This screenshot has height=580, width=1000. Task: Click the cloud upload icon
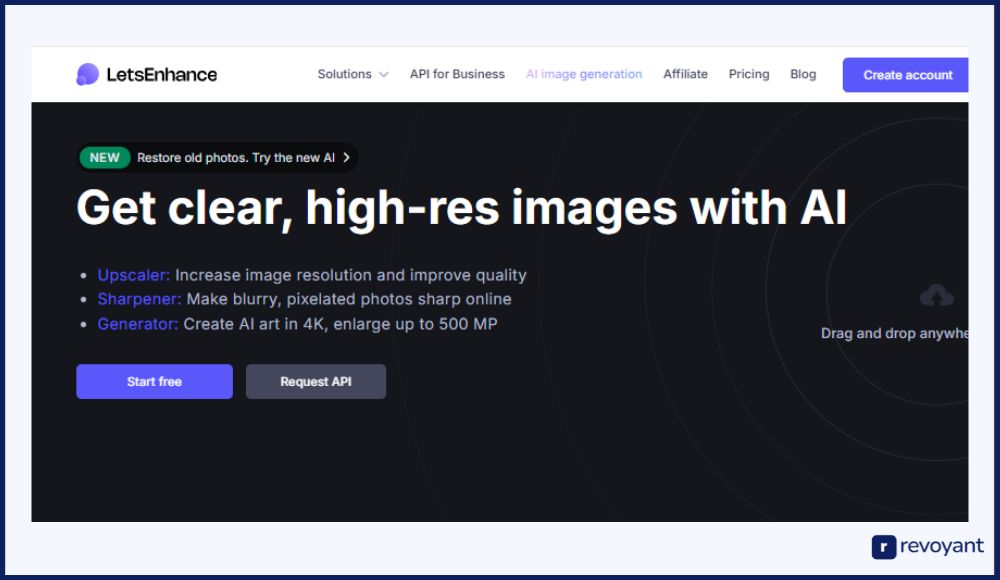936,295
